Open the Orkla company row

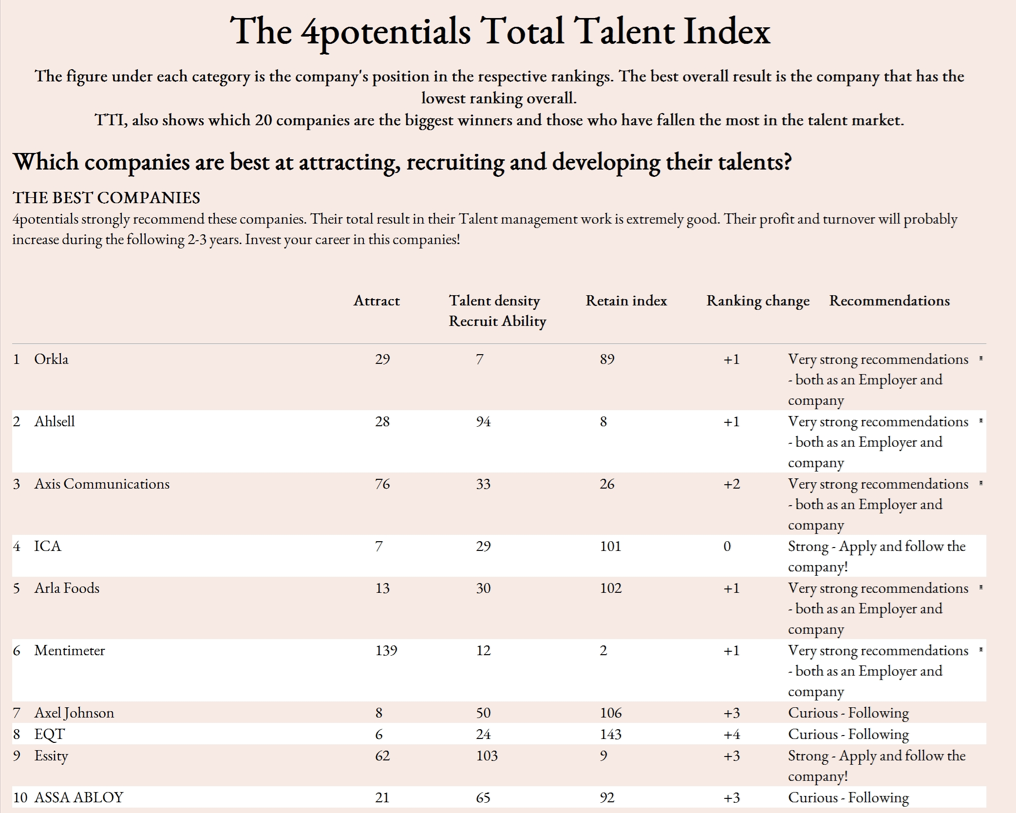pyautogui.click(x=499, y=379)
